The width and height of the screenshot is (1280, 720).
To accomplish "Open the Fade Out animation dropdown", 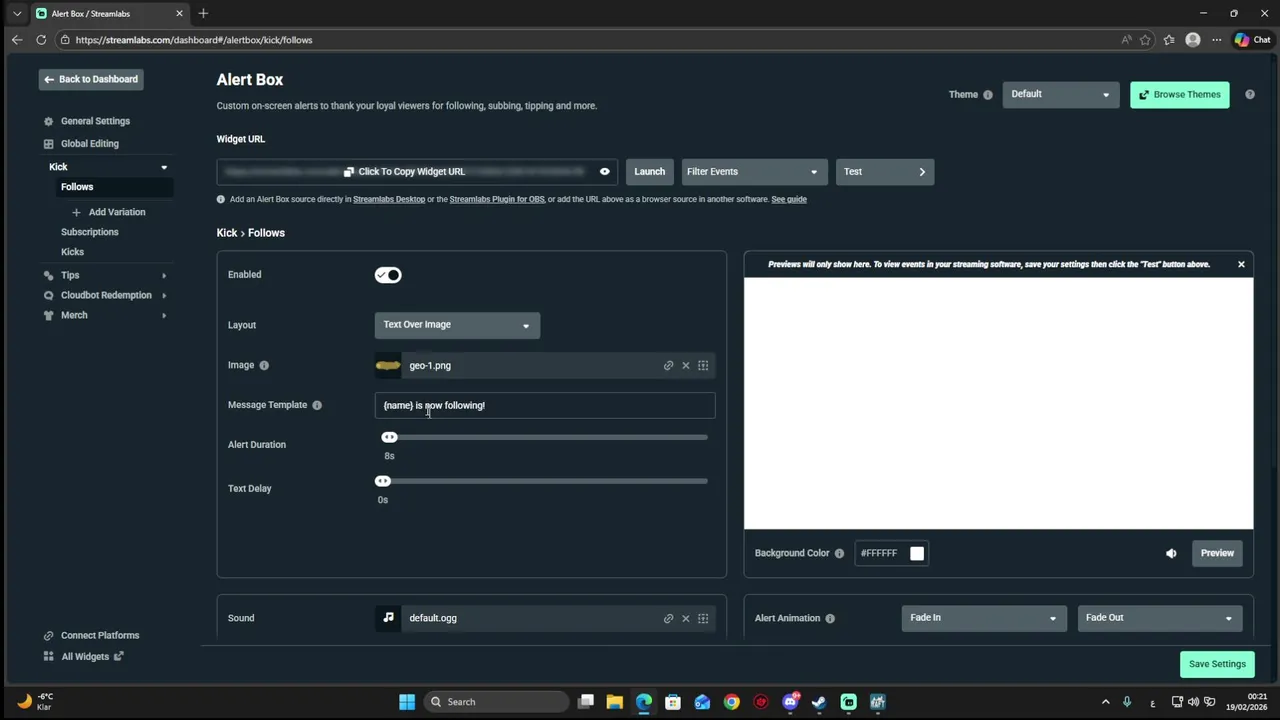I will click(1159, 618).
